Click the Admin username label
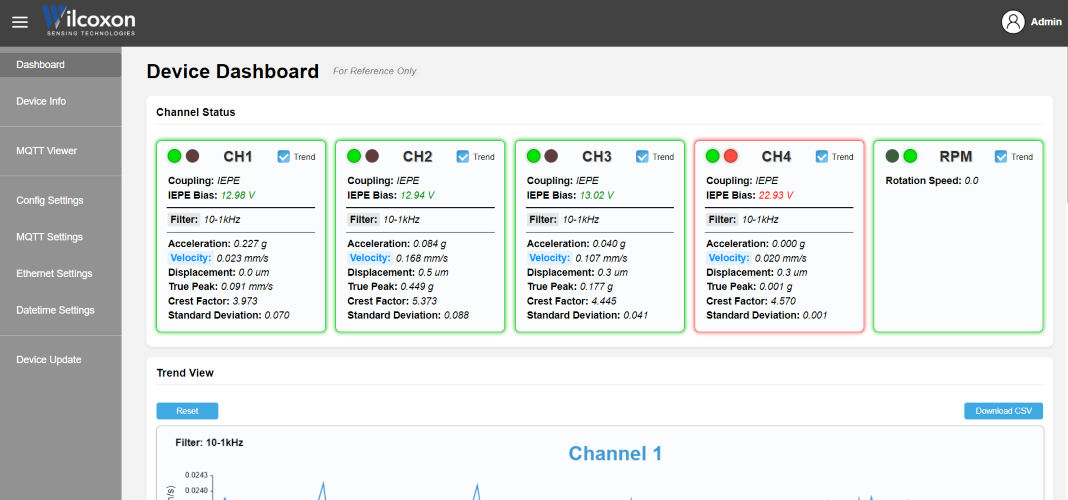The height and width of the screenshot is (500, 1068). point(1046,22)
